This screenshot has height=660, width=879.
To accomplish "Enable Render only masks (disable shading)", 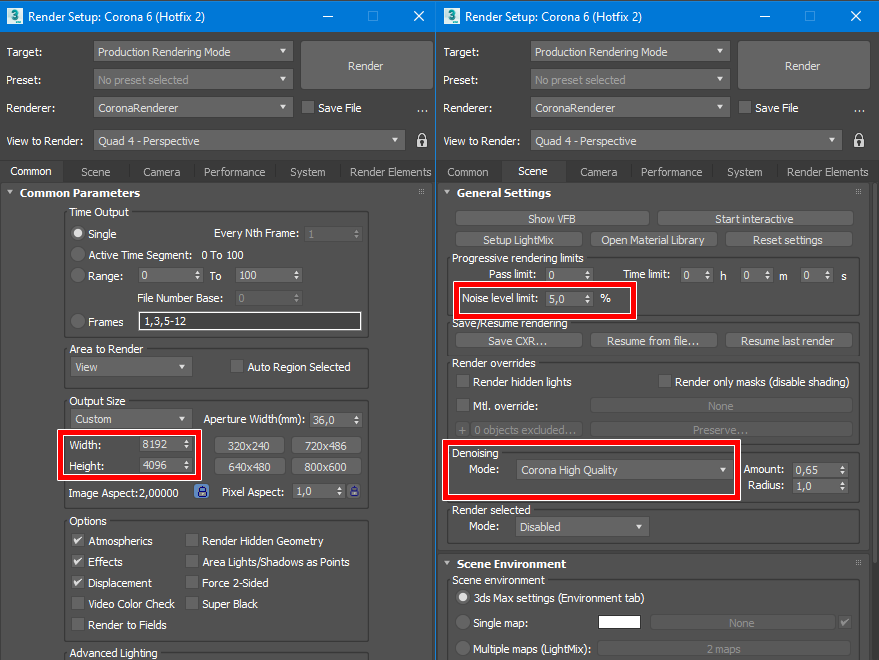I will [665, 382].
